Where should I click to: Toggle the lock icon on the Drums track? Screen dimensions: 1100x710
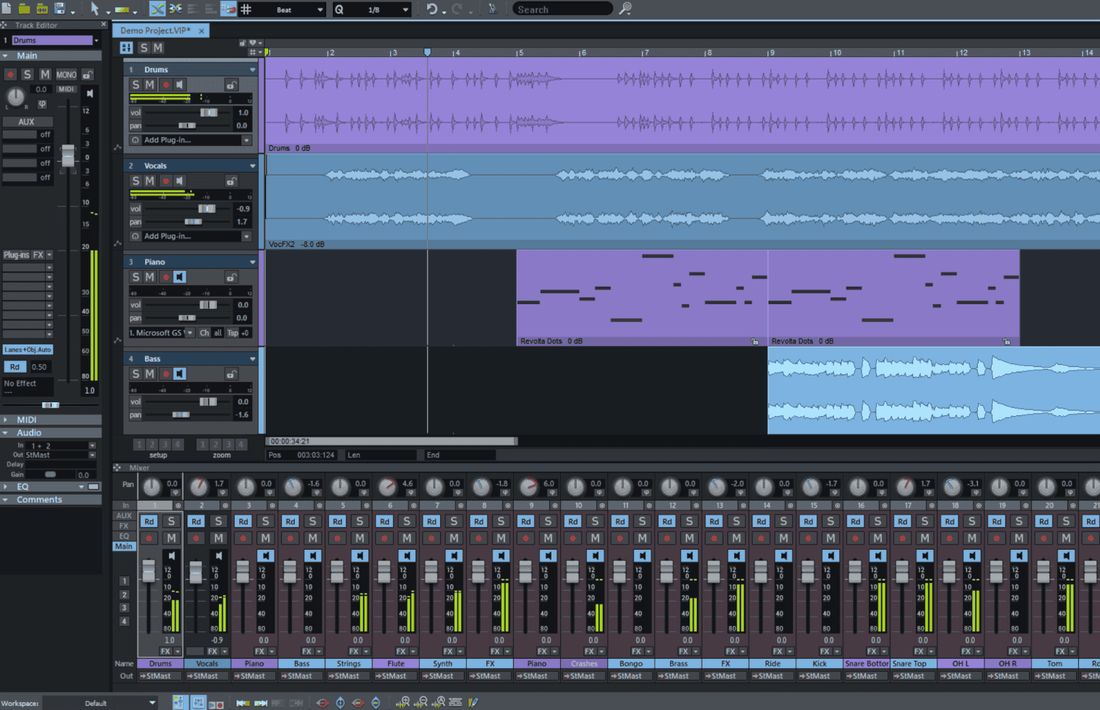(x=232, y=84)
